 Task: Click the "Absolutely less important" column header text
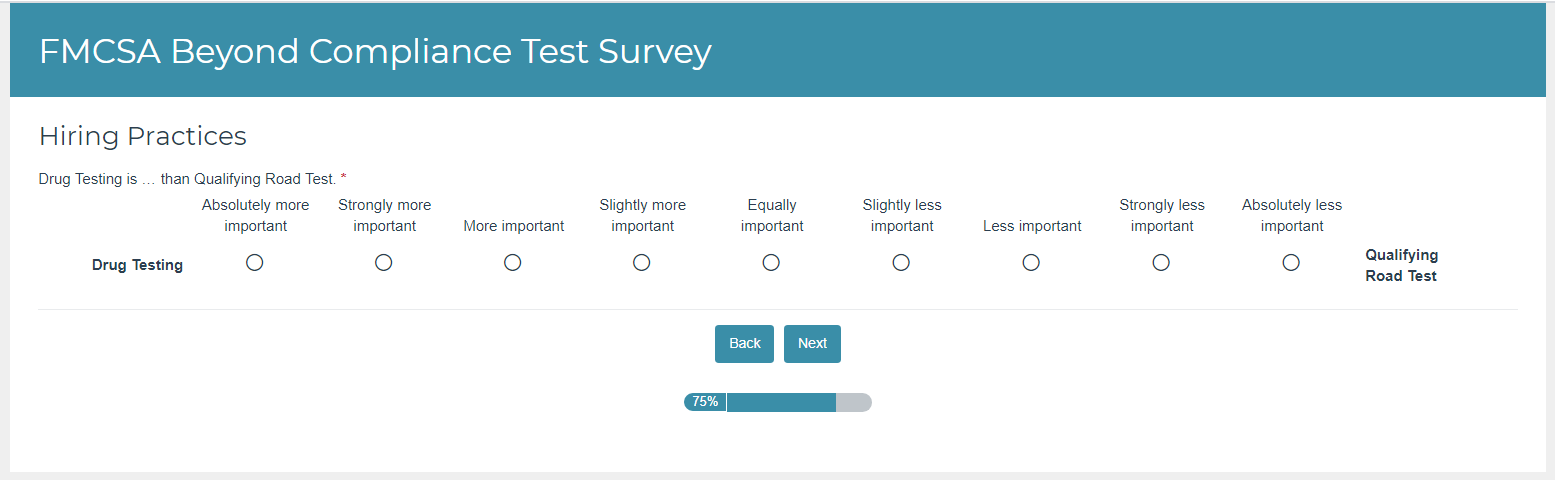(1291, 215)
